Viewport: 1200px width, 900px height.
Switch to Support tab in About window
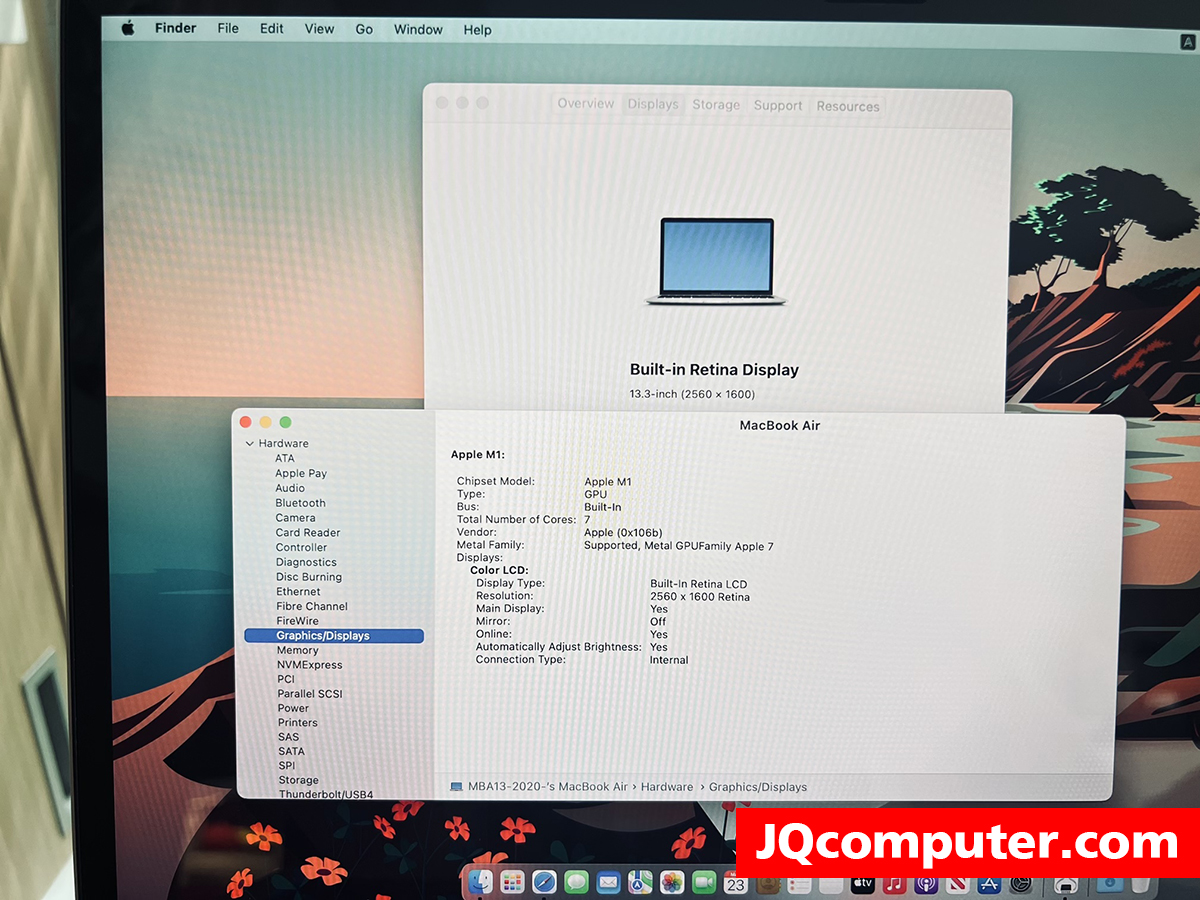coord(778,105)
